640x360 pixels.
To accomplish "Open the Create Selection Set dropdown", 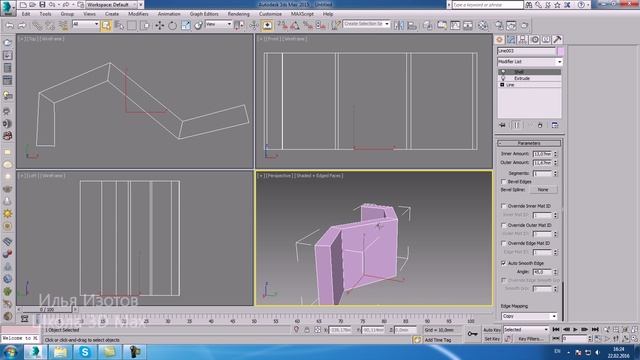I will 366,24.
